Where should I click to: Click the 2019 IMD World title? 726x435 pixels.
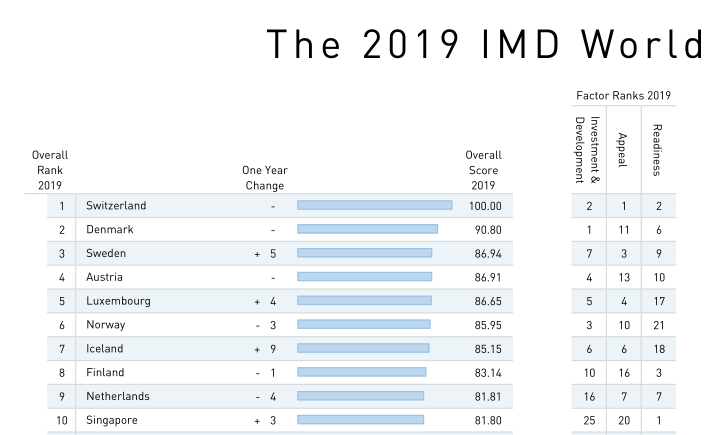484,45
